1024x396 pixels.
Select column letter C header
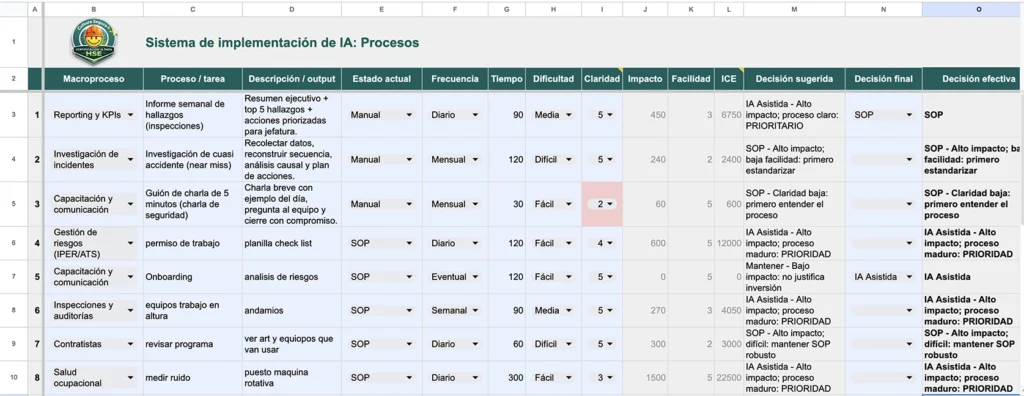point(193,9)
